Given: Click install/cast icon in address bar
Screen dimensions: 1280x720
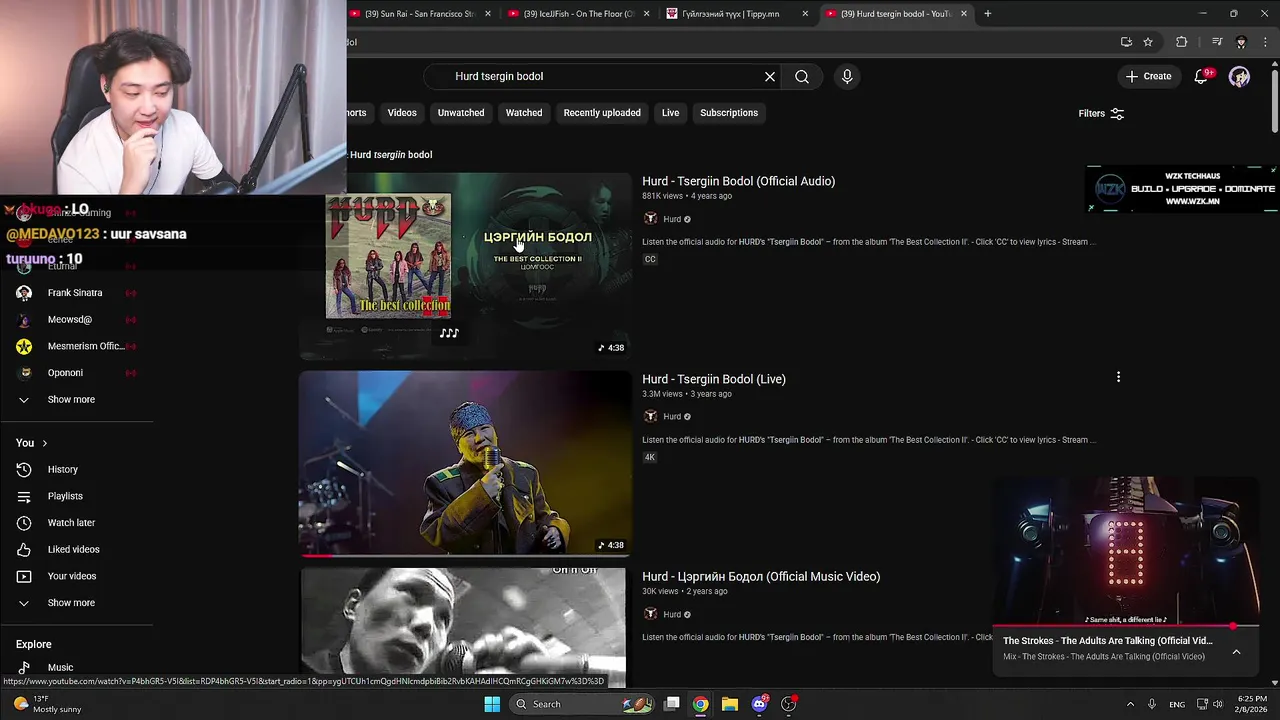Looking at the screenshot, I should [x=1126, y=42].
